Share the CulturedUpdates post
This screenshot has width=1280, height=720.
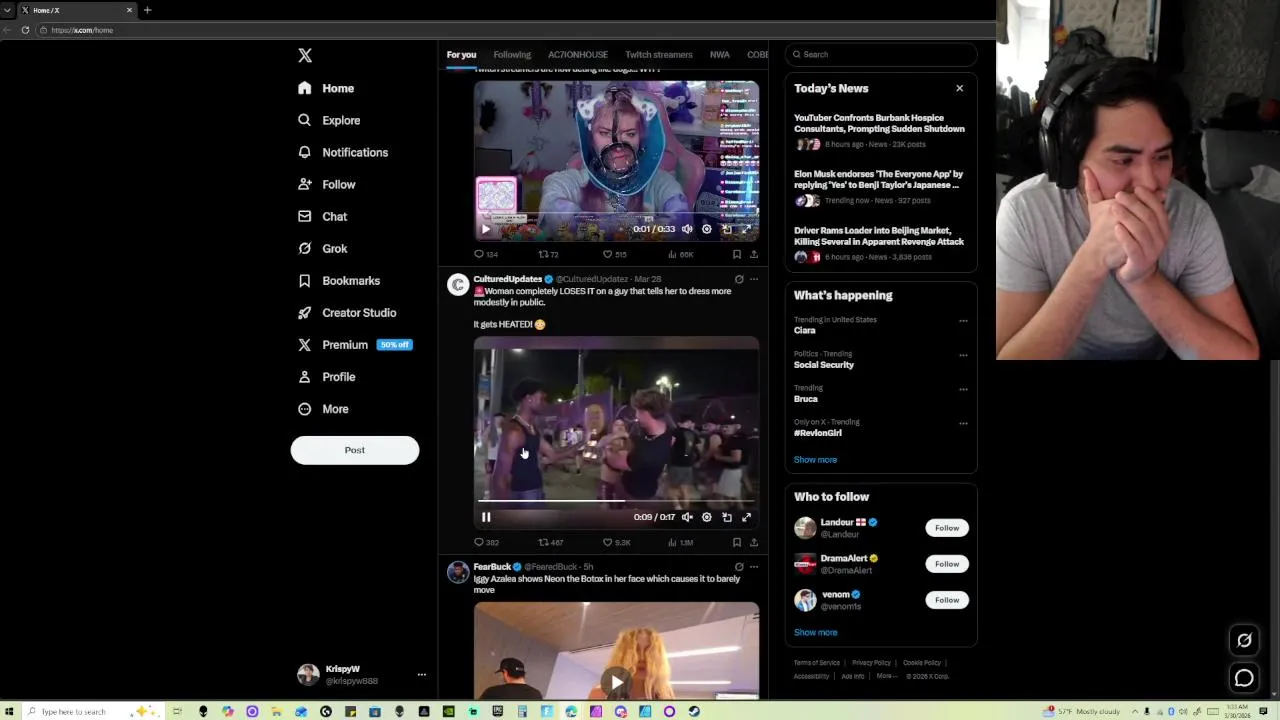754,542
